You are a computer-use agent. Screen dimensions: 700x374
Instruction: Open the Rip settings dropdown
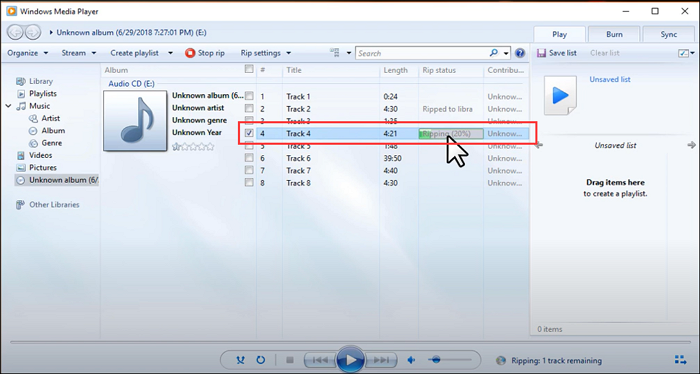coord(266,53)
